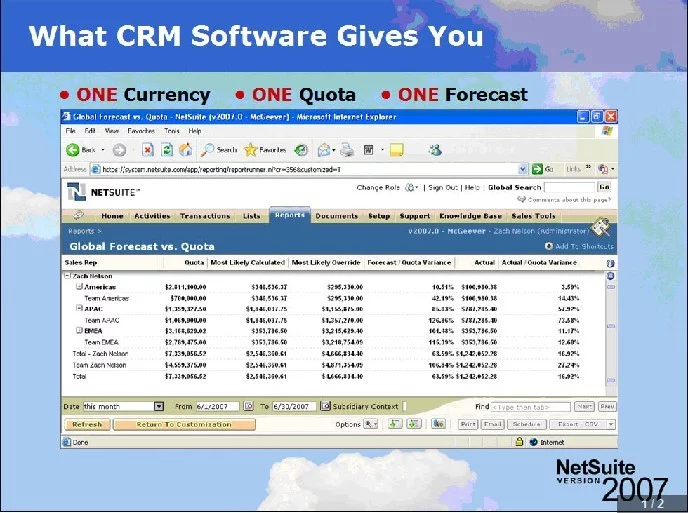Switch to the Sales Tools tab
The image size is (688, 513).
click(x=533, y=216)
